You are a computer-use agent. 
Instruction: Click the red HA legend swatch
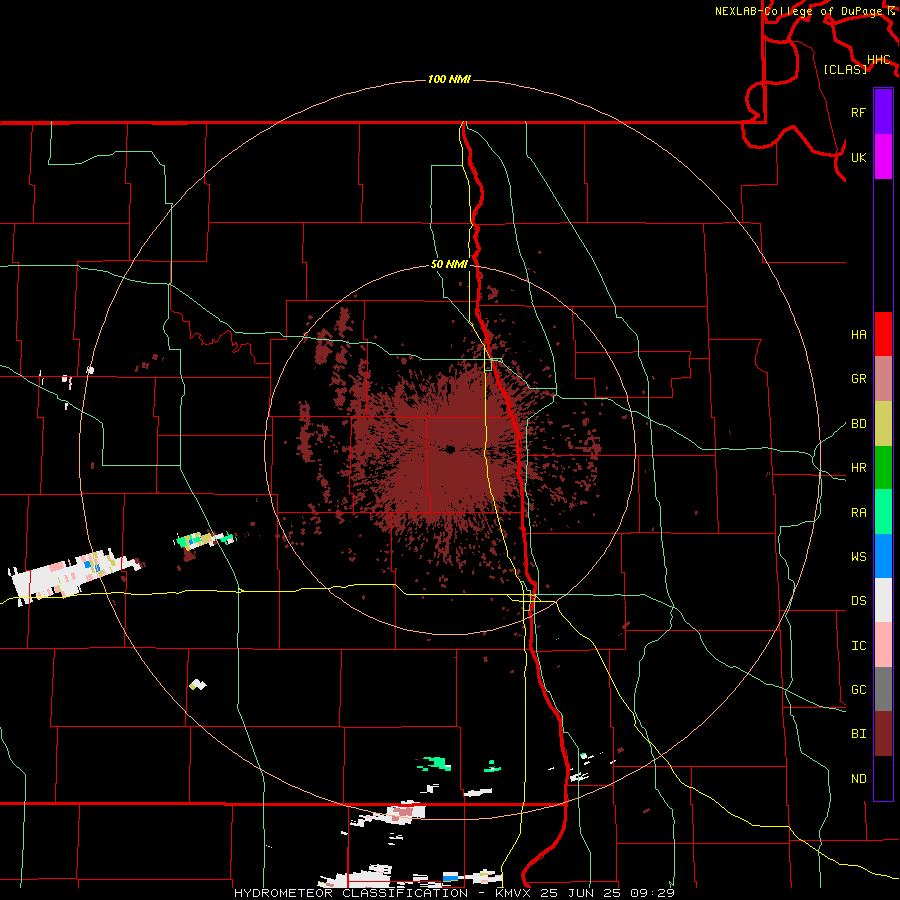(883, 334)
